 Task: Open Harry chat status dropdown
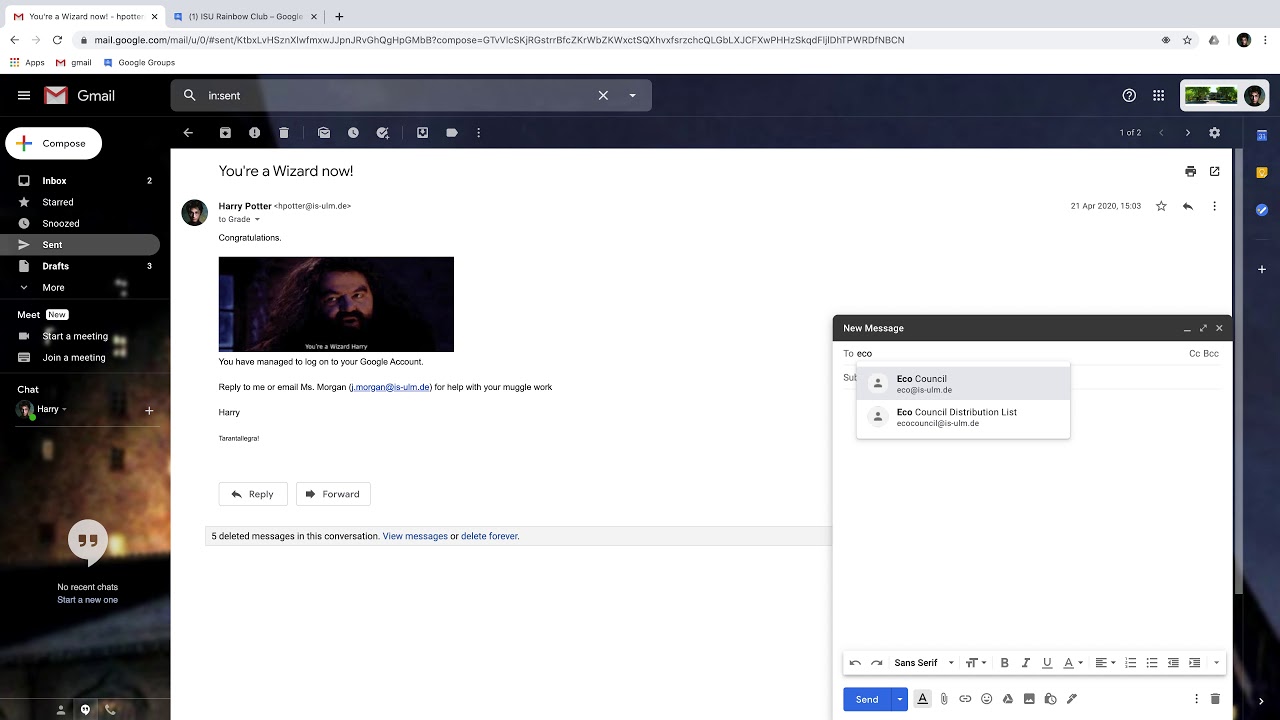pyautogui.click(x=64, y=409)
